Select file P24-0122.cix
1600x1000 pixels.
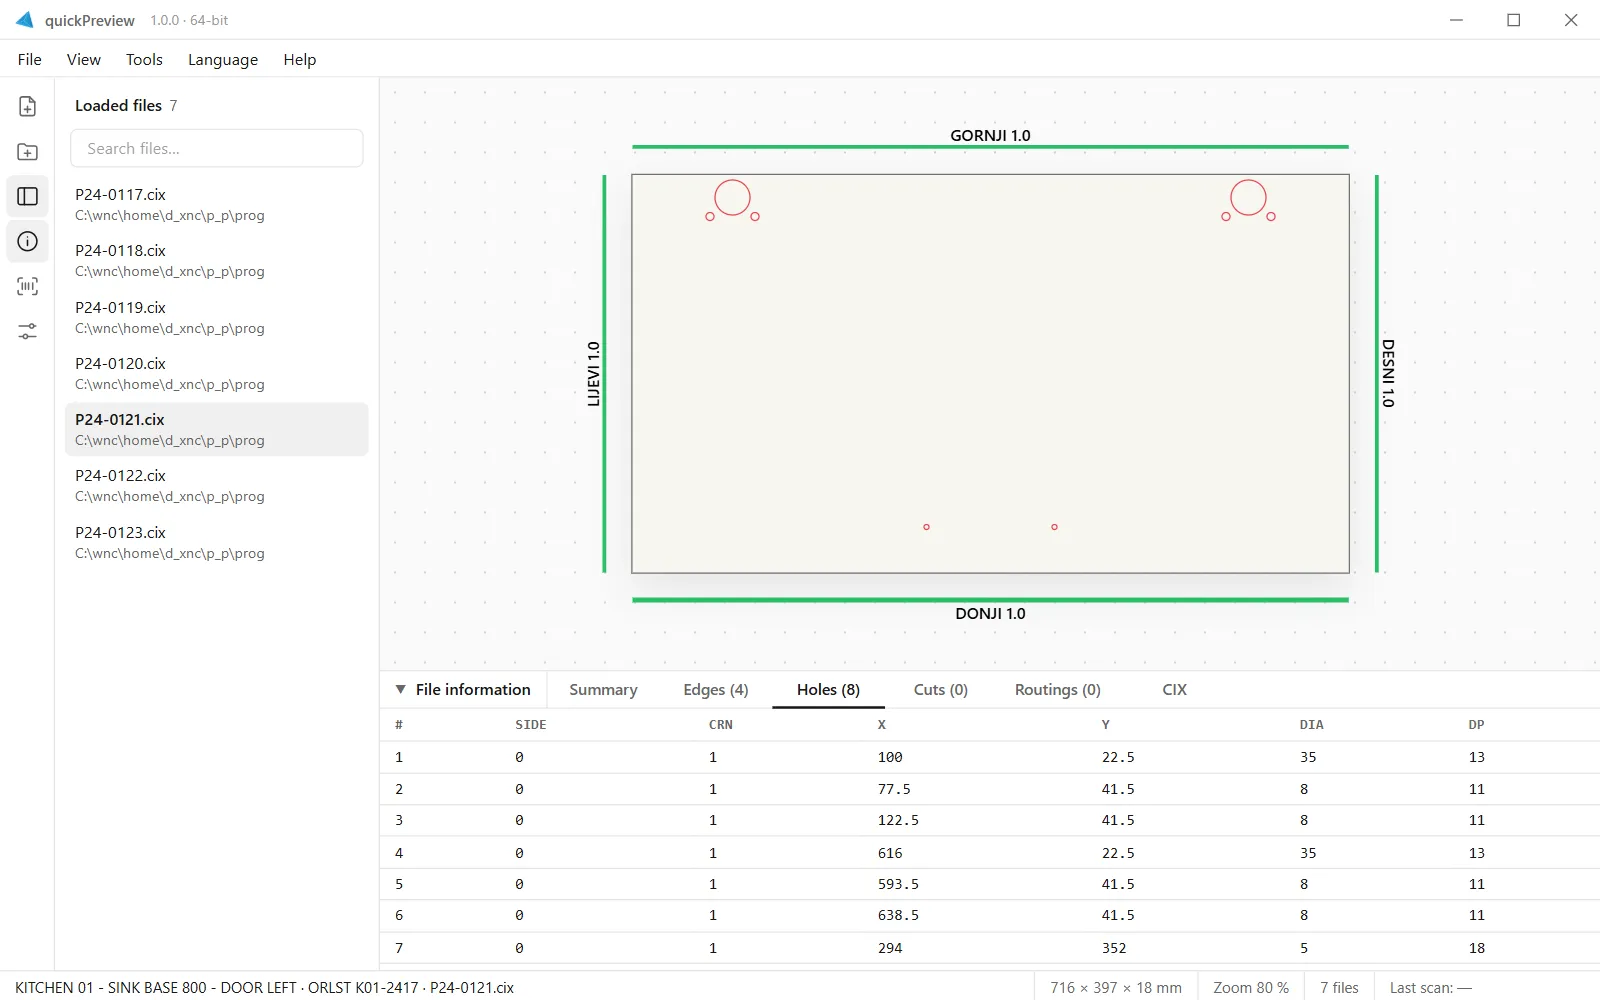click(x=217, y=485)
